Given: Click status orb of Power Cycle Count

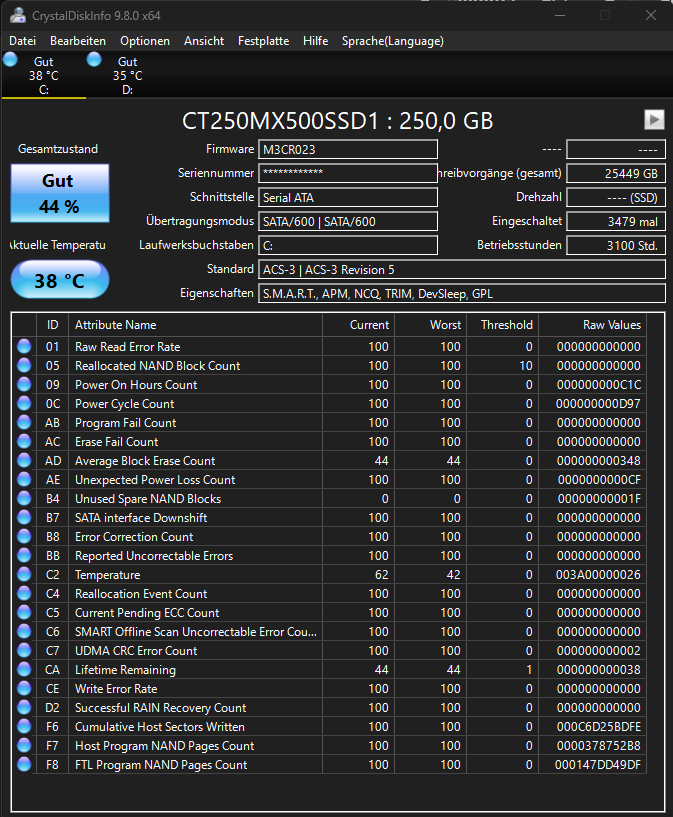Looking at the screenshot, I should click(24, 403).
